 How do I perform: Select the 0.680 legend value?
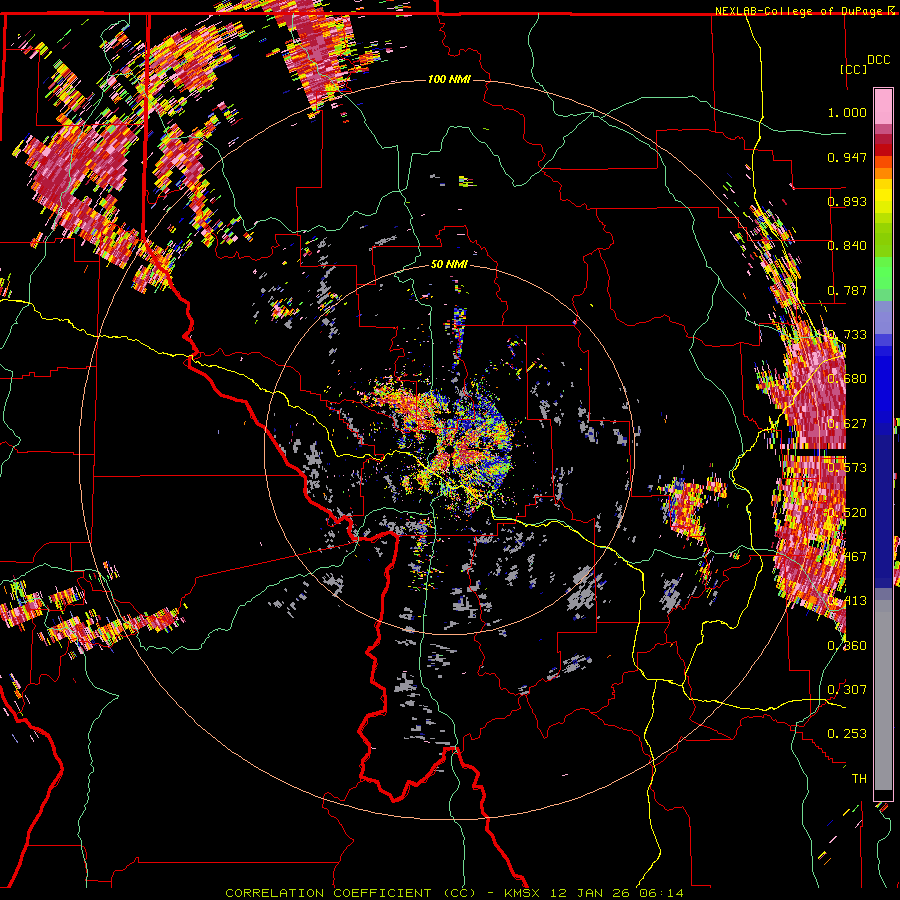point(847,379)
